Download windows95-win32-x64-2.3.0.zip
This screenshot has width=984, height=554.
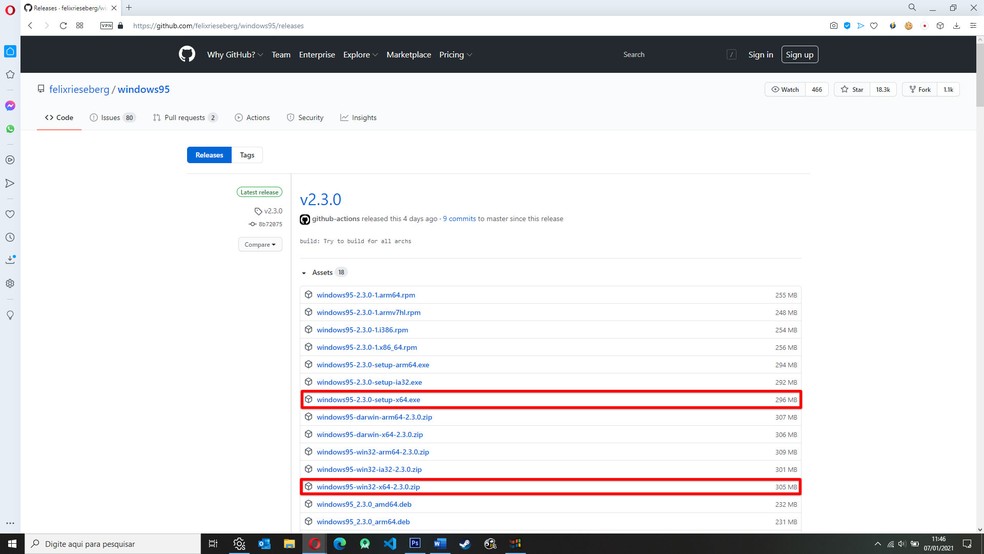(x=368, y=487)
